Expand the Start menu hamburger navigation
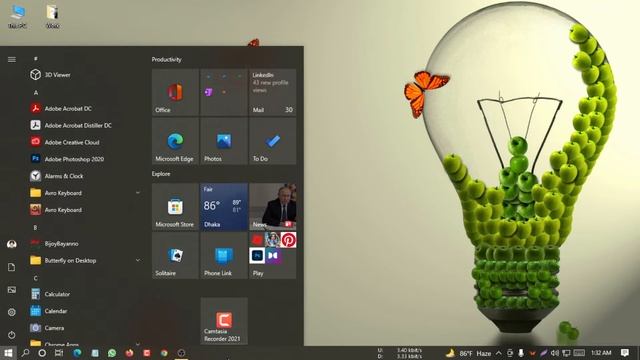The image size is (640, 360). point(11,60)
